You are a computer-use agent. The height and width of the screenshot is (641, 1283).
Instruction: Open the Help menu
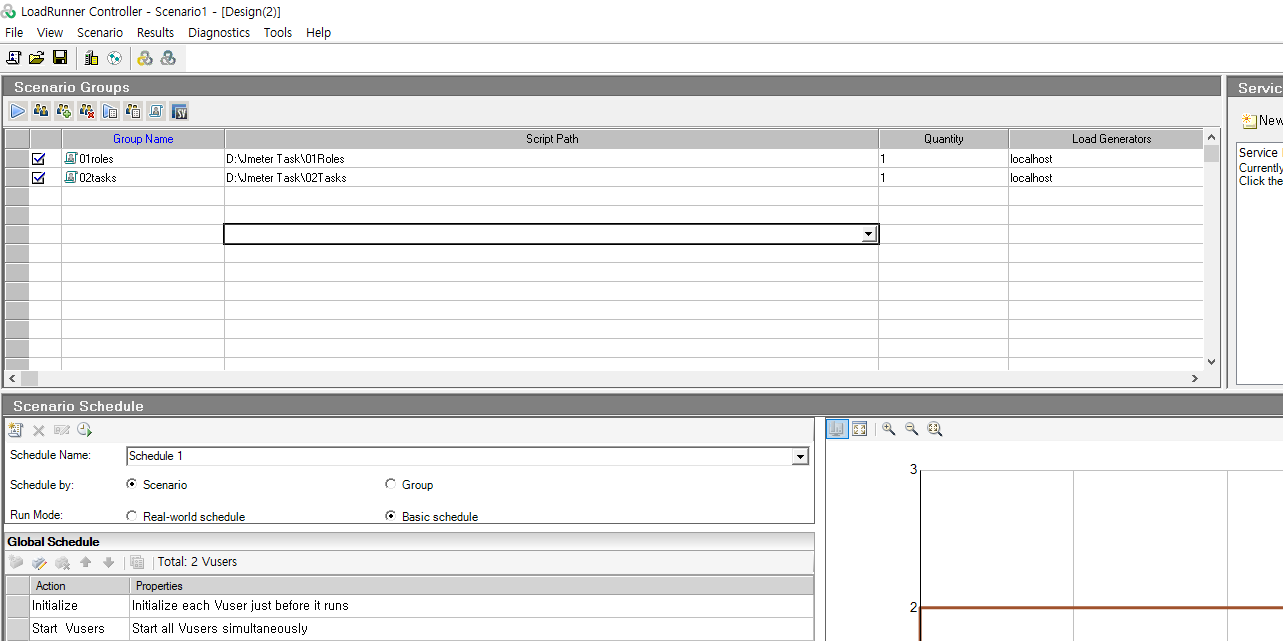click(318, 32)
